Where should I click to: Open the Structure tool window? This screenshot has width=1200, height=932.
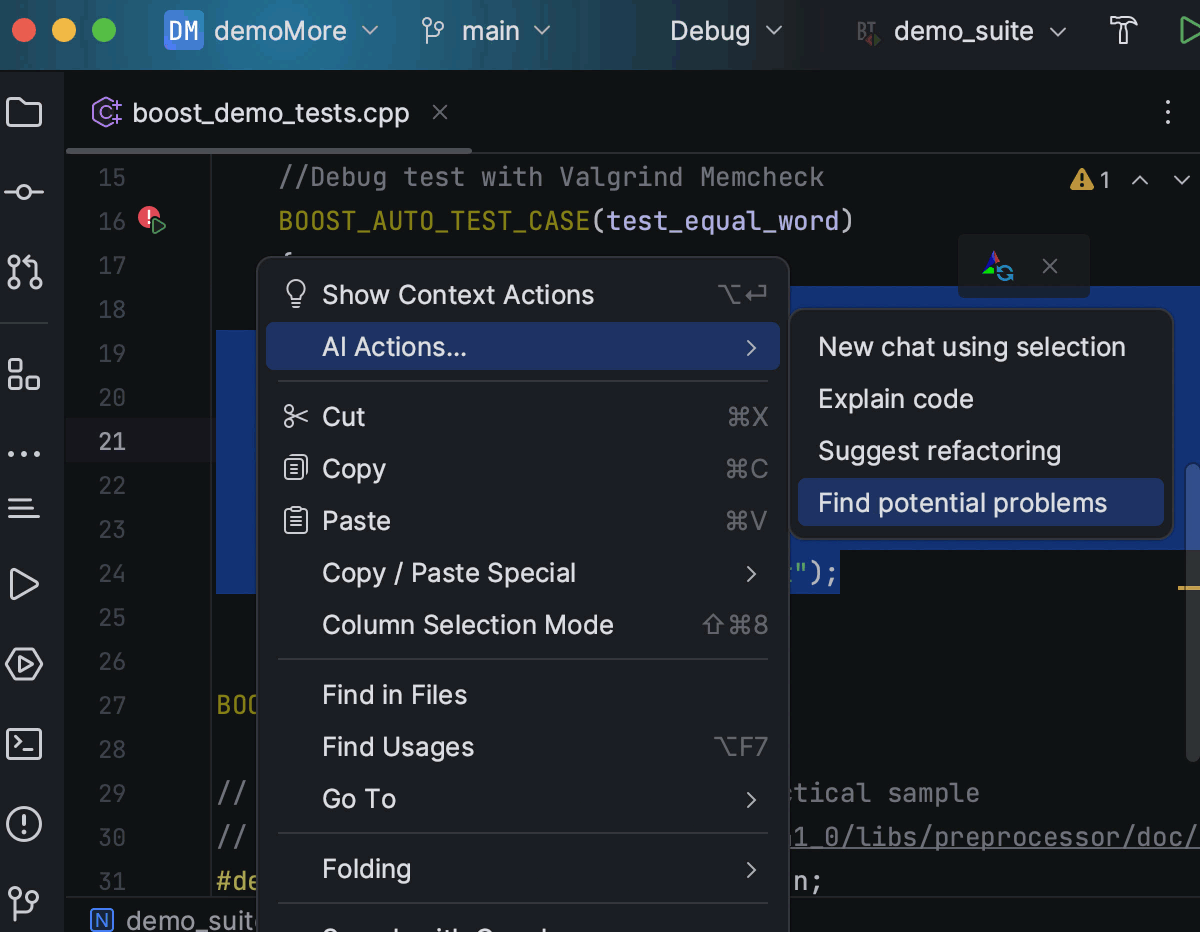coord(24,373)
